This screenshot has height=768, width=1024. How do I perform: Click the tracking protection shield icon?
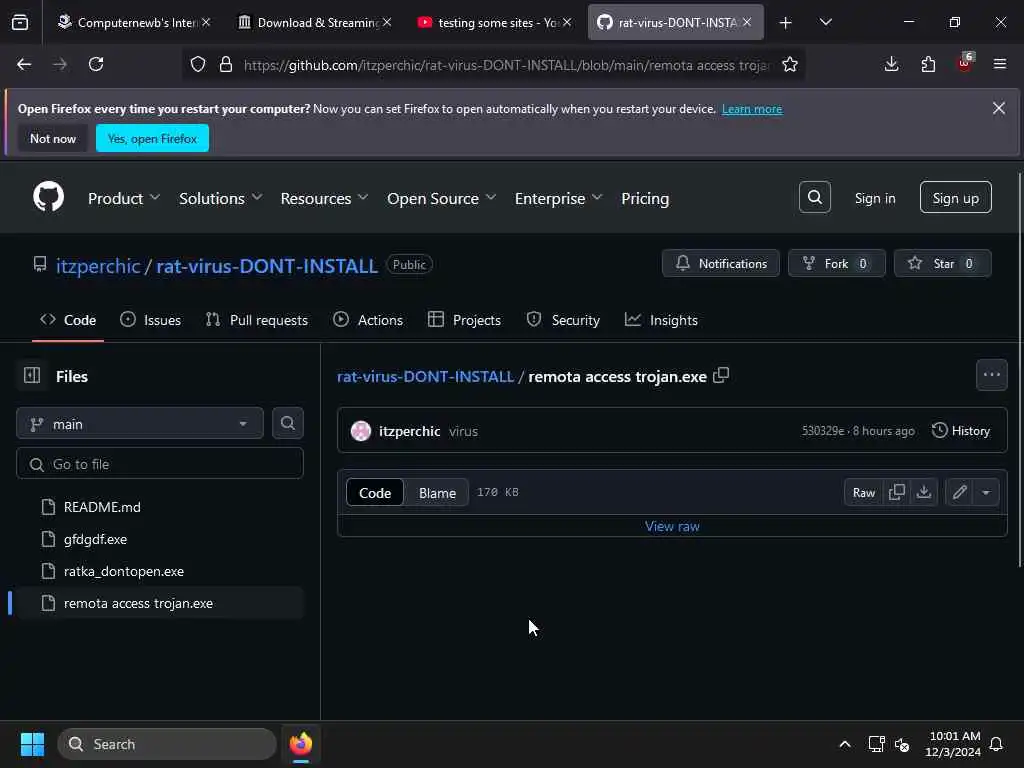198,64
